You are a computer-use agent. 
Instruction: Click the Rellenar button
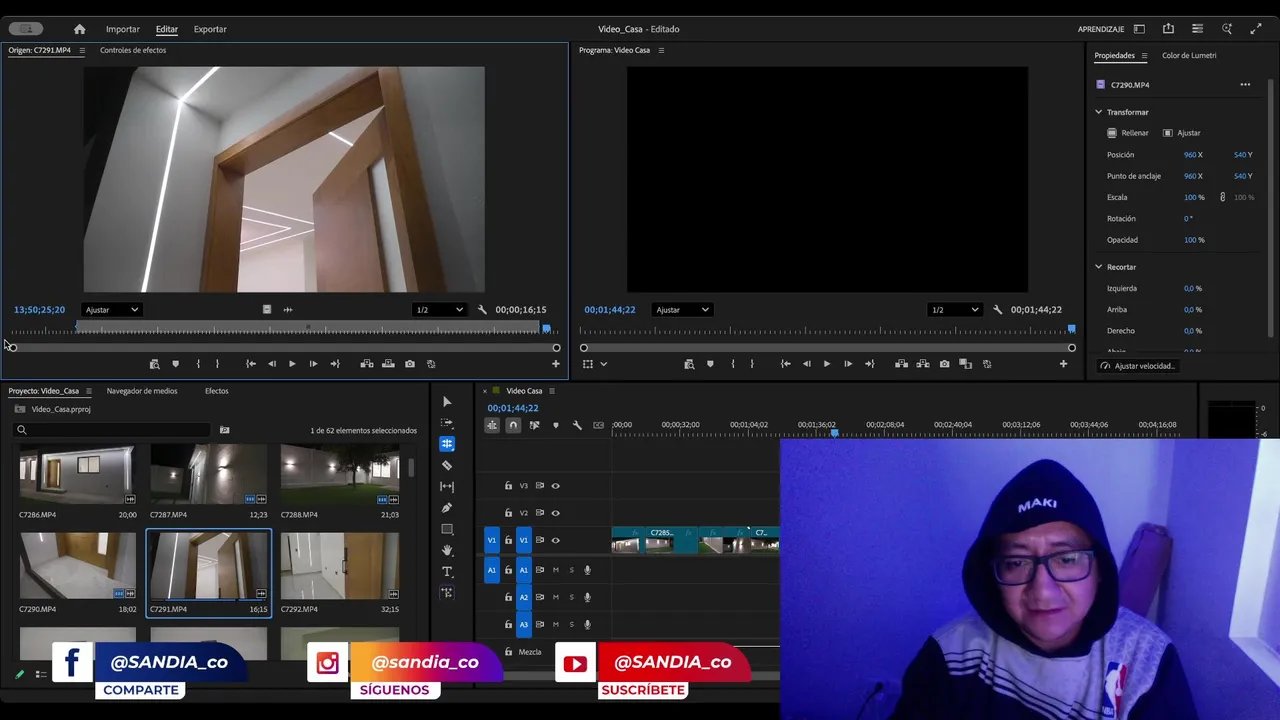tap(1128, 133)
